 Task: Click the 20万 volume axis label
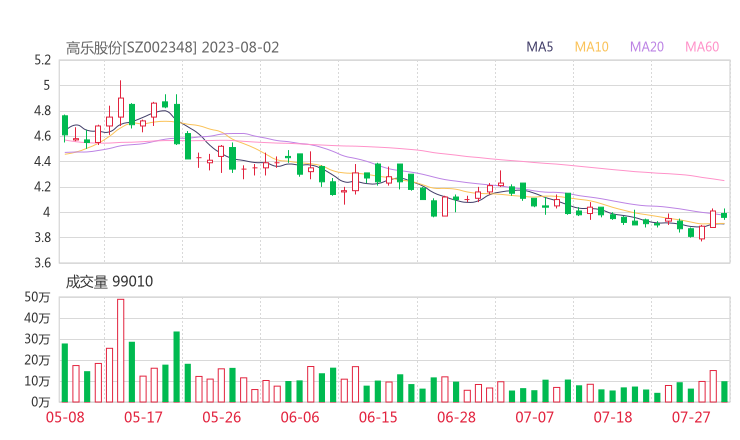click(37, 360)
